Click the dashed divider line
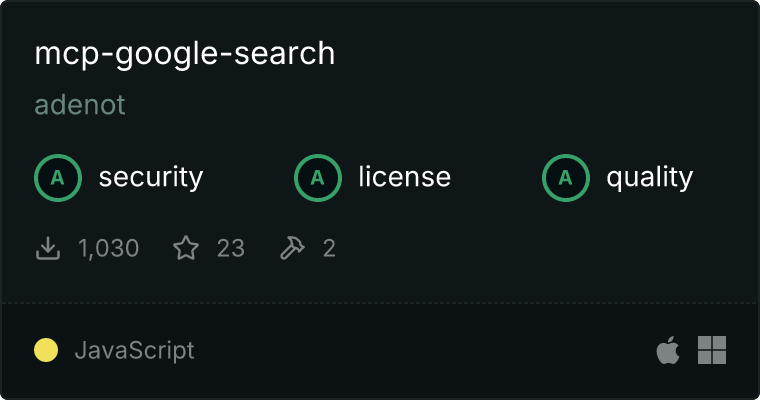The image size is (760, 400). pyautogui.click(x=380, y=303)
